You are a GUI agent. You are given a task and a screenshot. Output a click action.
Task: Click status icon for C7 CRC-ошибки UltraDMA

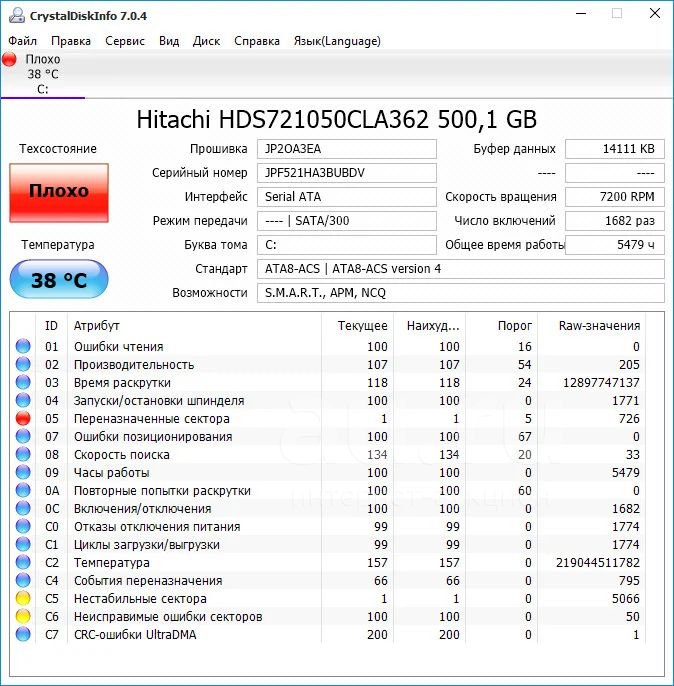23,634
